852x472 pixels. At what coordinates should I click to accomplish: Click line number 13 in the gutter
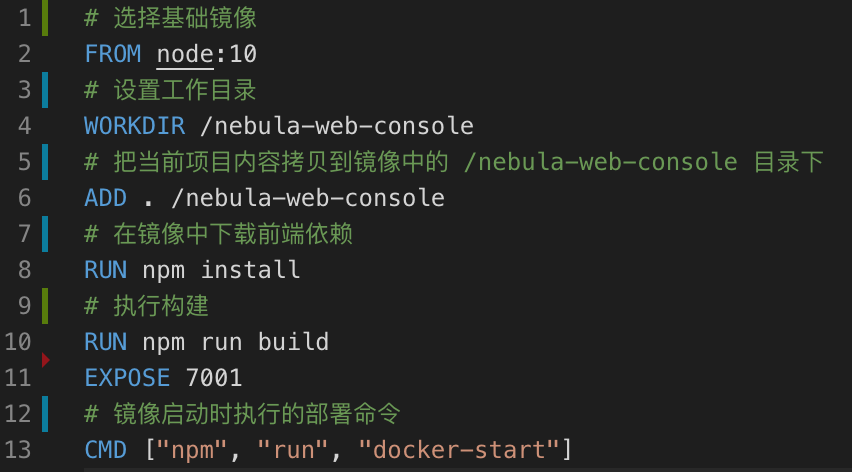[18, 450]
